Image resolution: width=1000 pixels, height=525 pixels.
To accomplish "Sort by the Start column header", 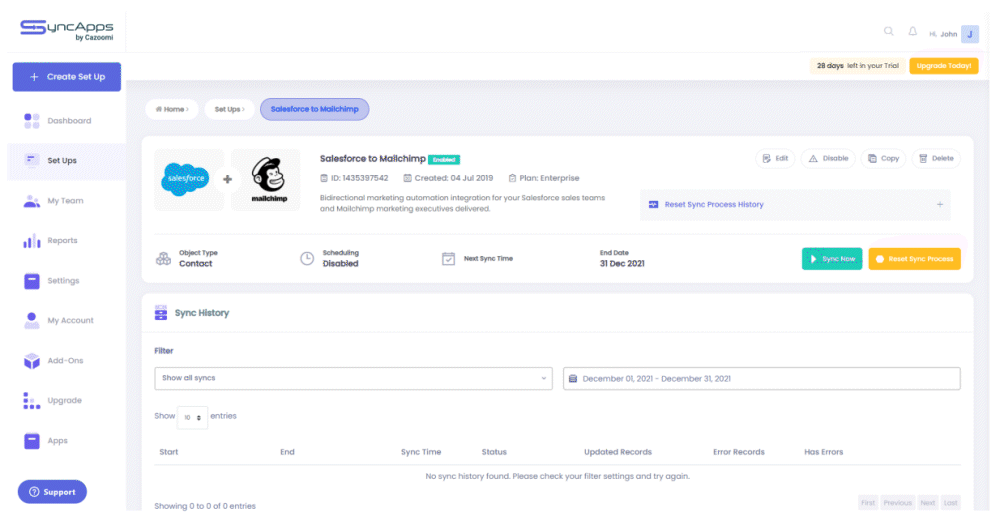I will point(168,452).
